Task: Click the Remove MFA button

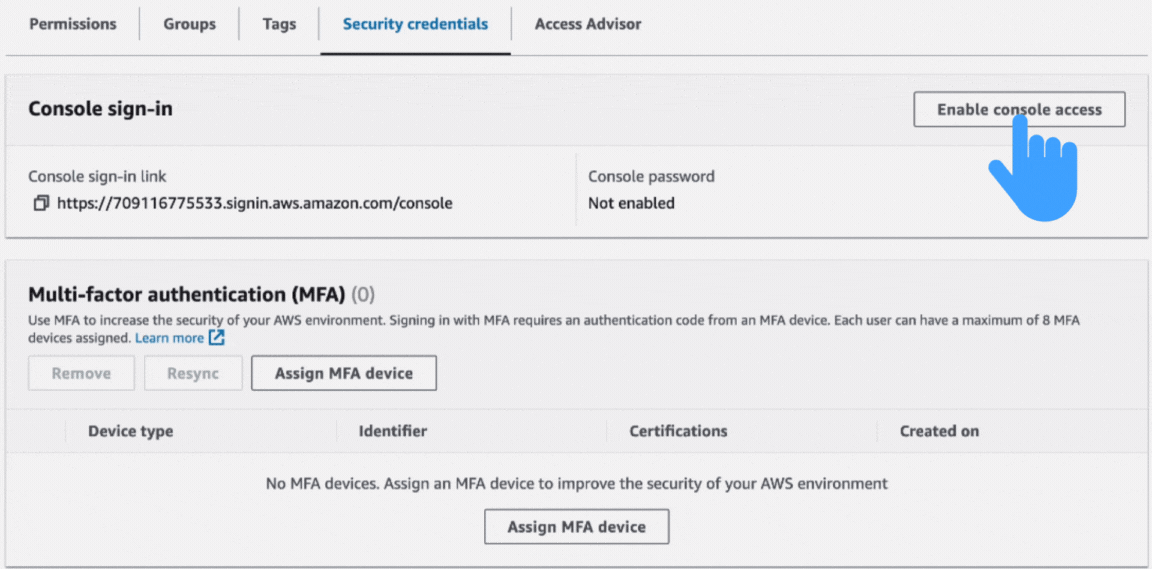Action: point(81,373)
